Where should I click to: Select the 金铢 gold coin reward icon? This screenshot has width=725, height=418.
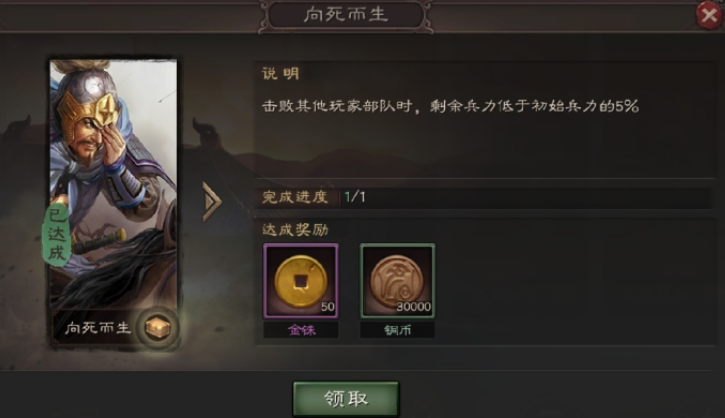pyautogui.click(x=301, y=281)
